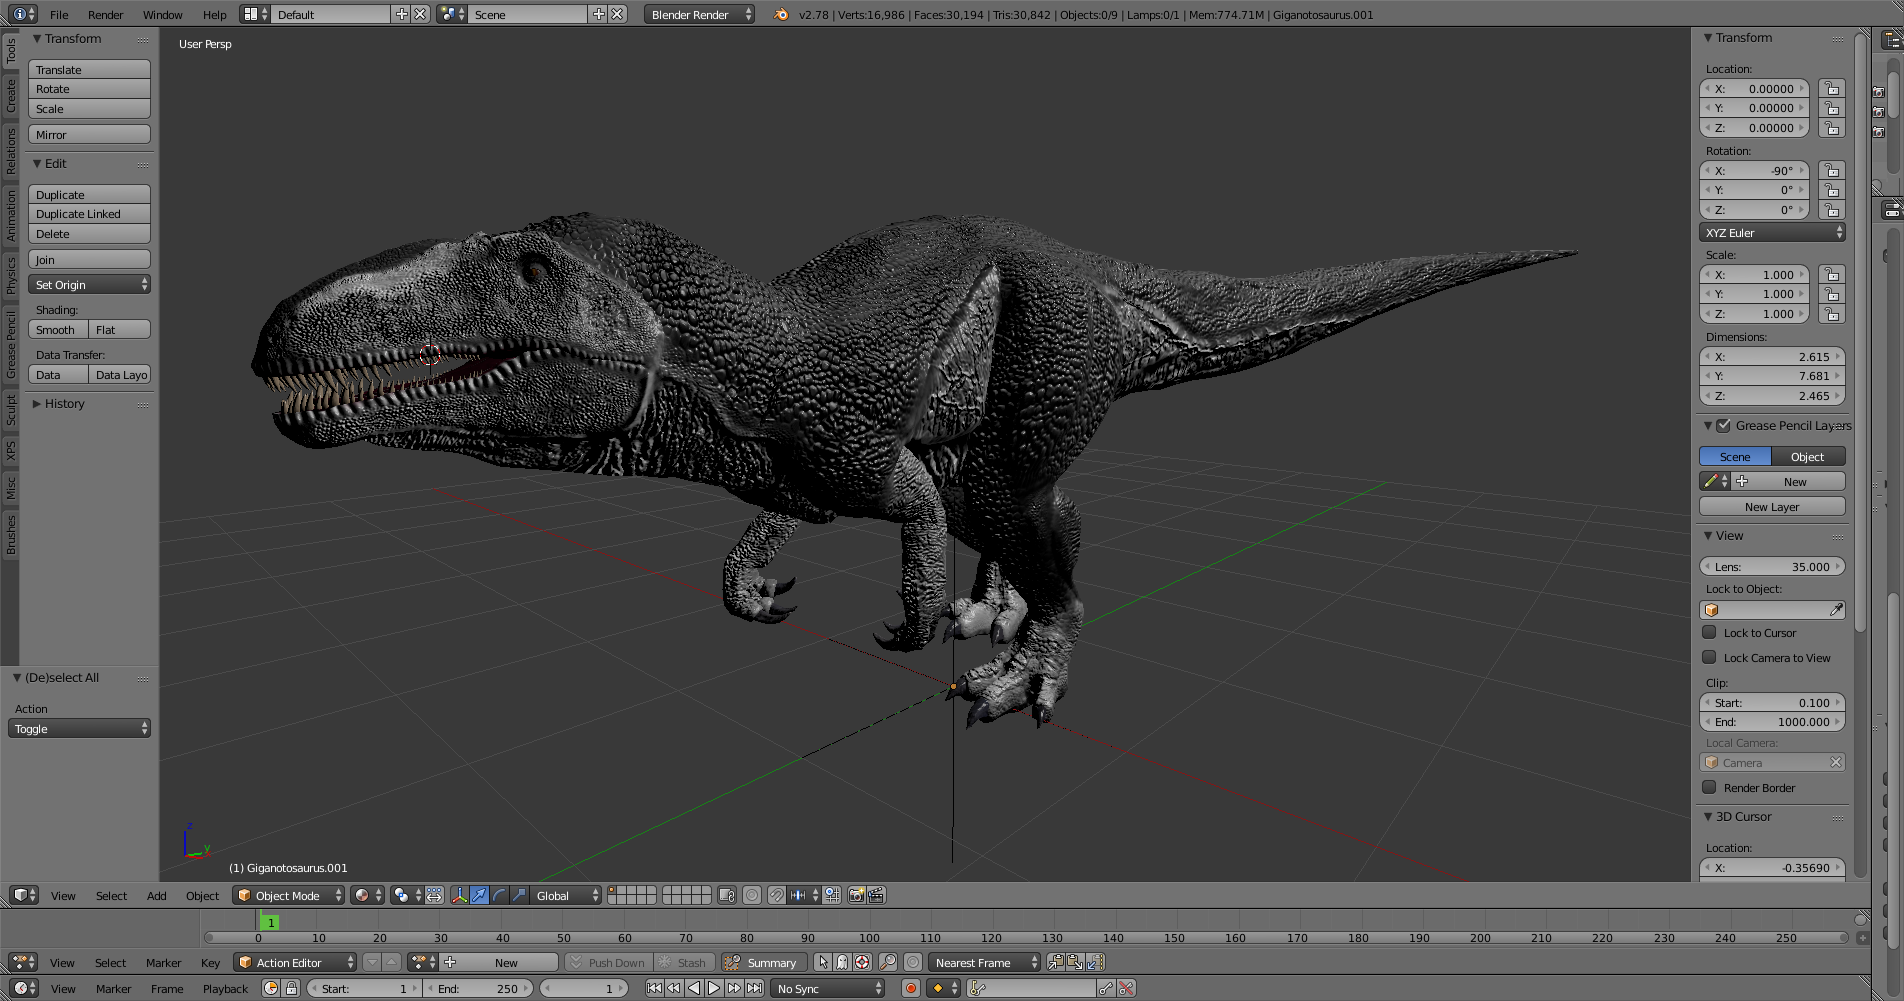
Task: Enable Render Border checkbox
Action: coord(1710,787)
